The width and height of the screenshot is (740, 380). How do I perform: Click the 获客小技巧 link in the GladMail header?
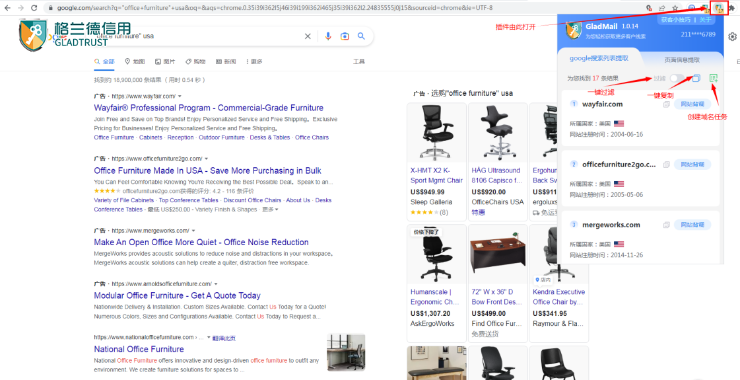pos(677,20)
